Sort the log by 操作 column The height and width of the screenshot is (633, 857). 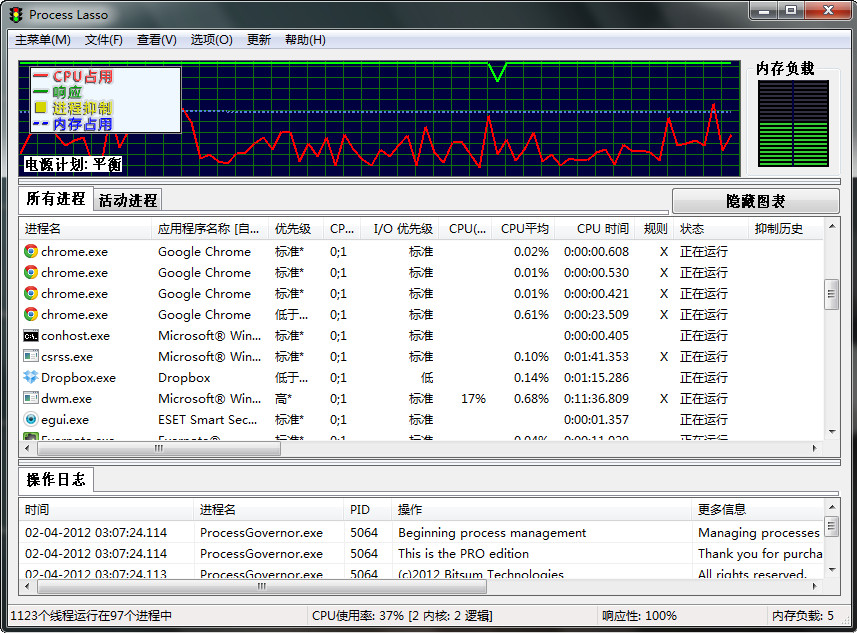click(542, 509)
